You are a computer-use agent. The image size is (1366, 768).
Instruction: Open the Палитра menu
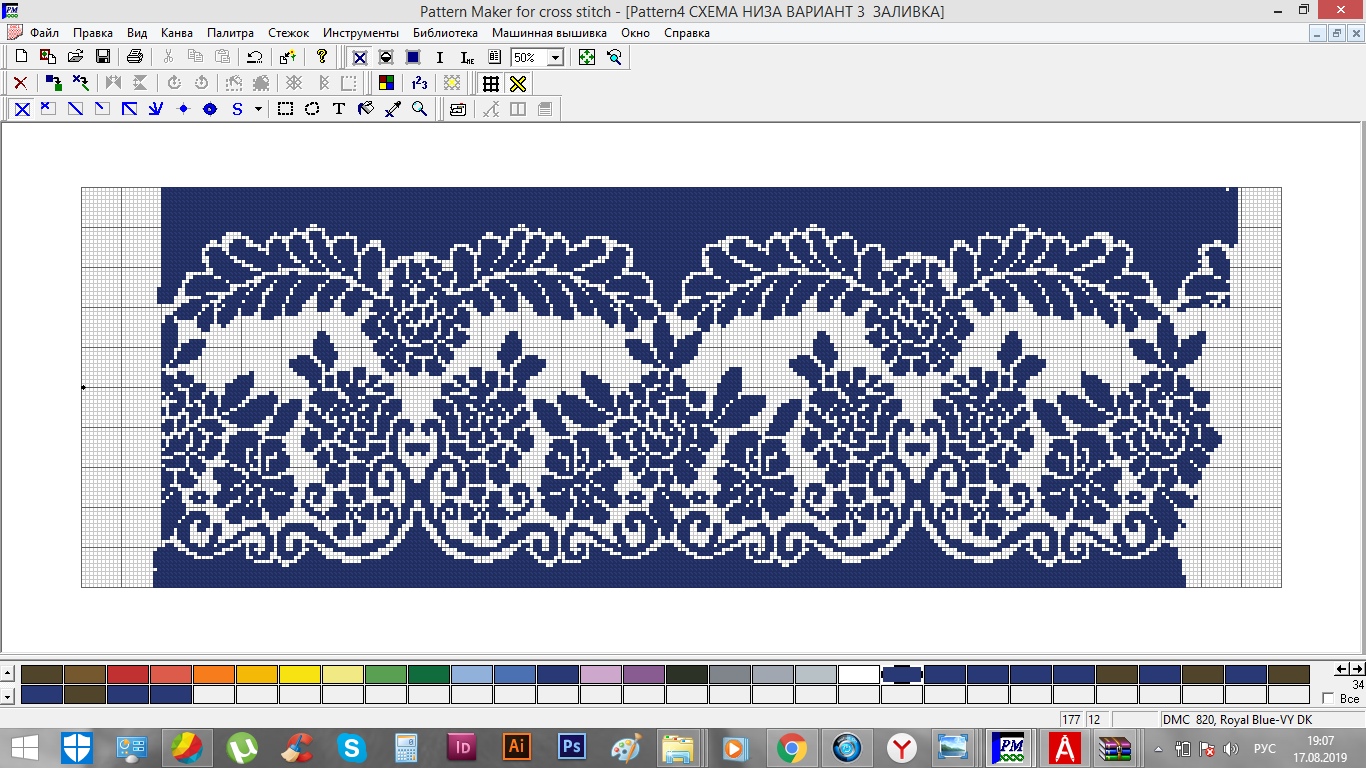pyautogui.click(x=230, y=33)
